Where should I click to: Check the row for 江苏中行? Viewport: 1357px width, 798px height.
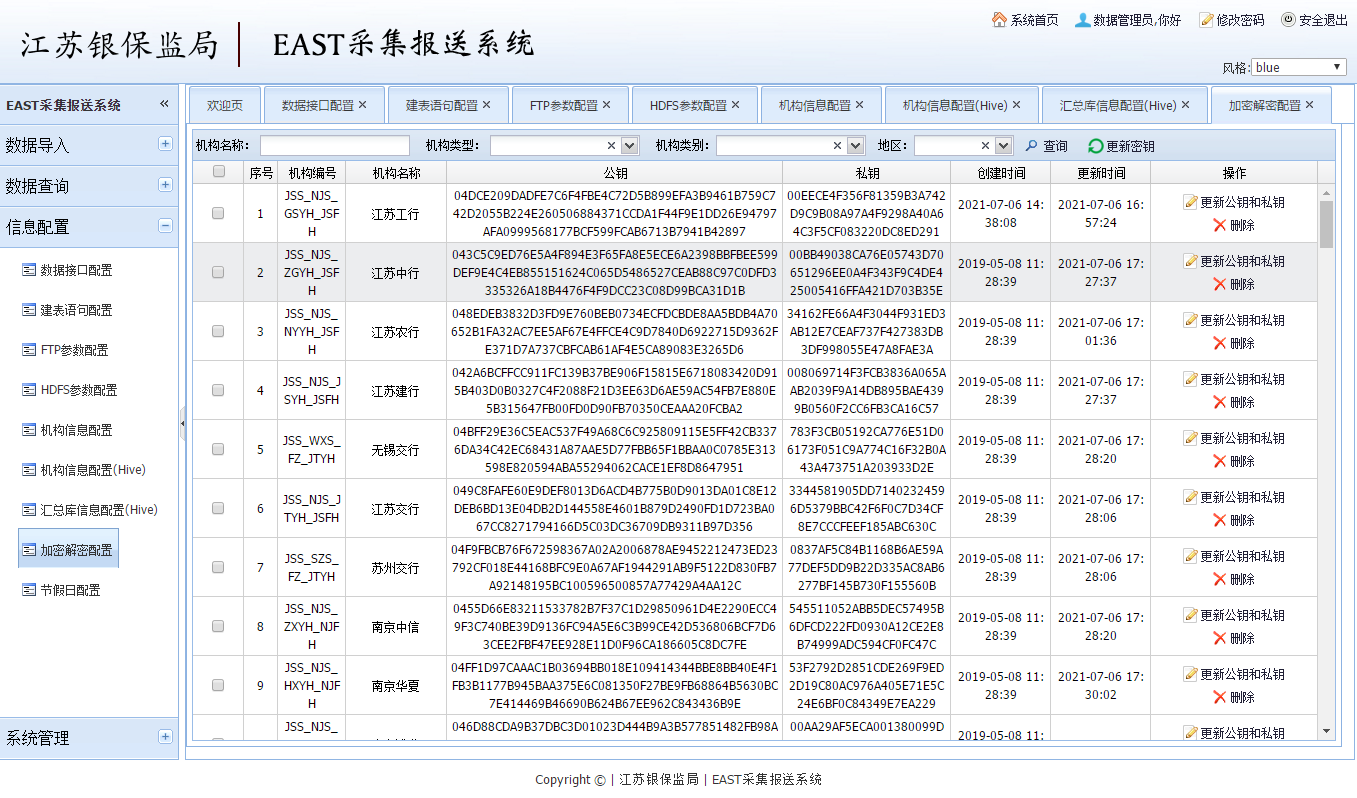pyautogui.click(x=218, y=272)
